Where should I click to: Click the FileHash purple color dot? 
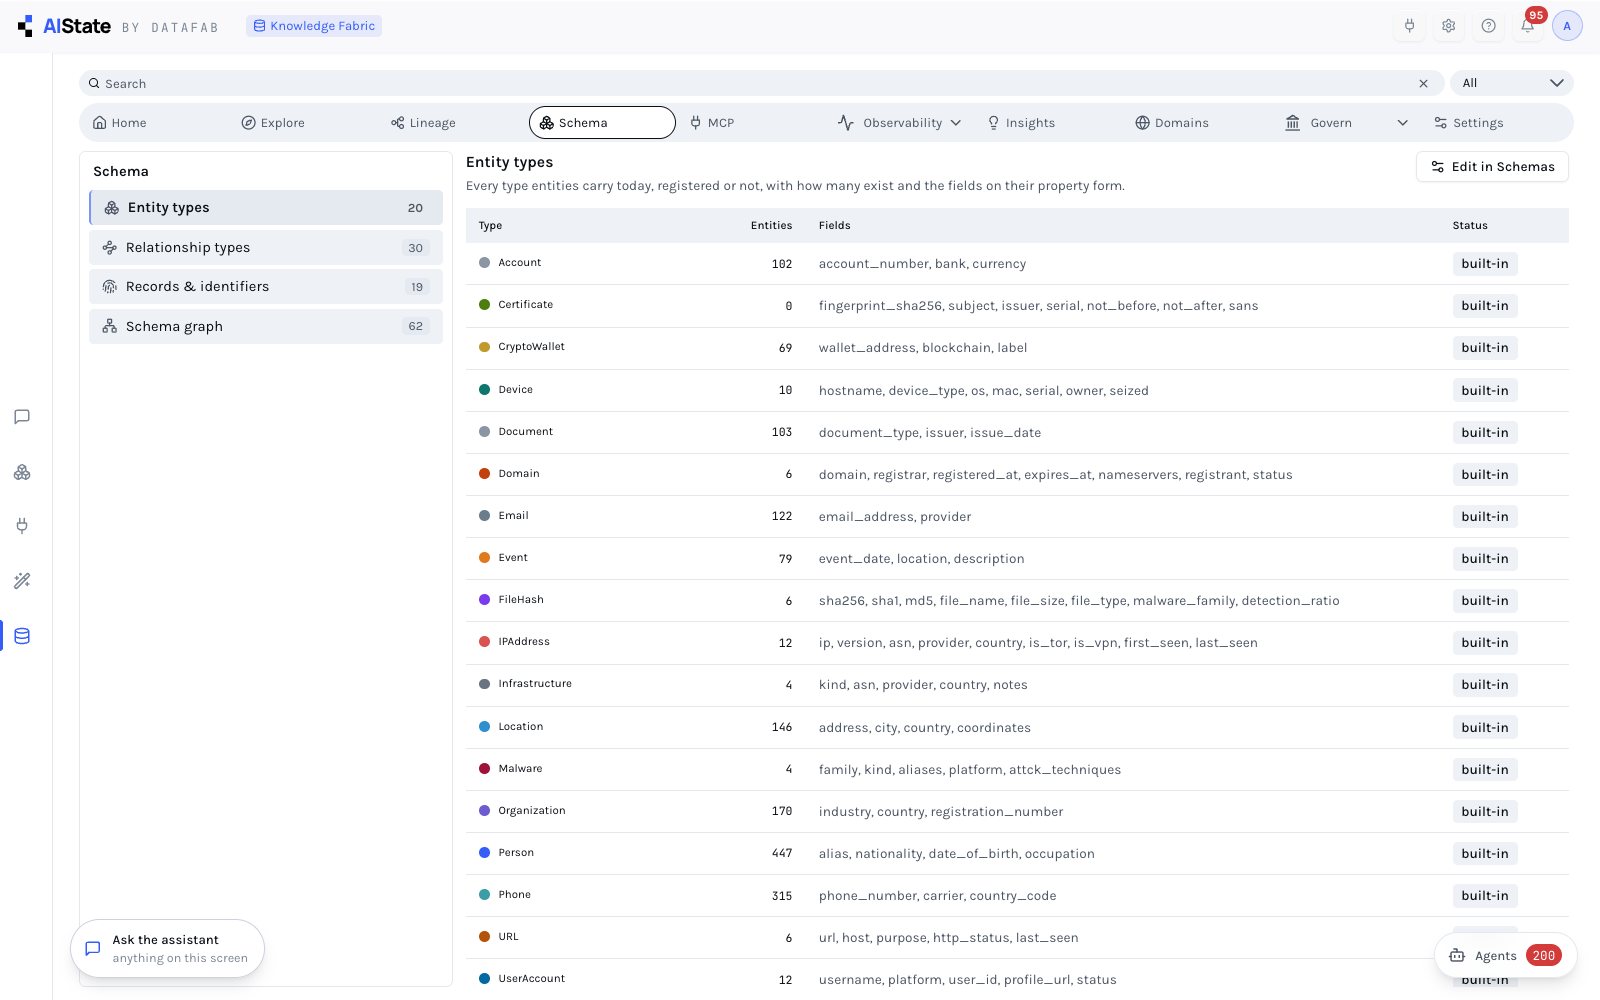click(x=484, y=600)
